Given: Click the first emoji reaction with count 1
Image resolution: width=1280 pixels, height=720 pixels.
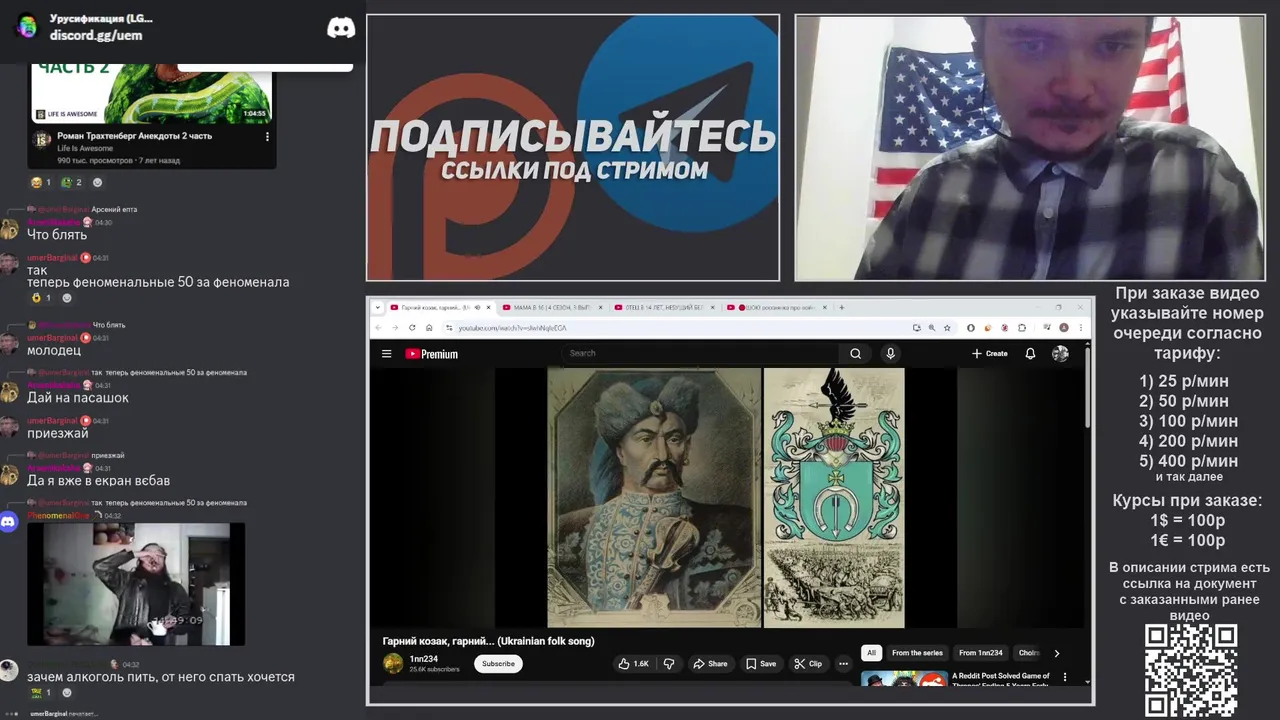Looking at the screenshot, I should point(40,182).
